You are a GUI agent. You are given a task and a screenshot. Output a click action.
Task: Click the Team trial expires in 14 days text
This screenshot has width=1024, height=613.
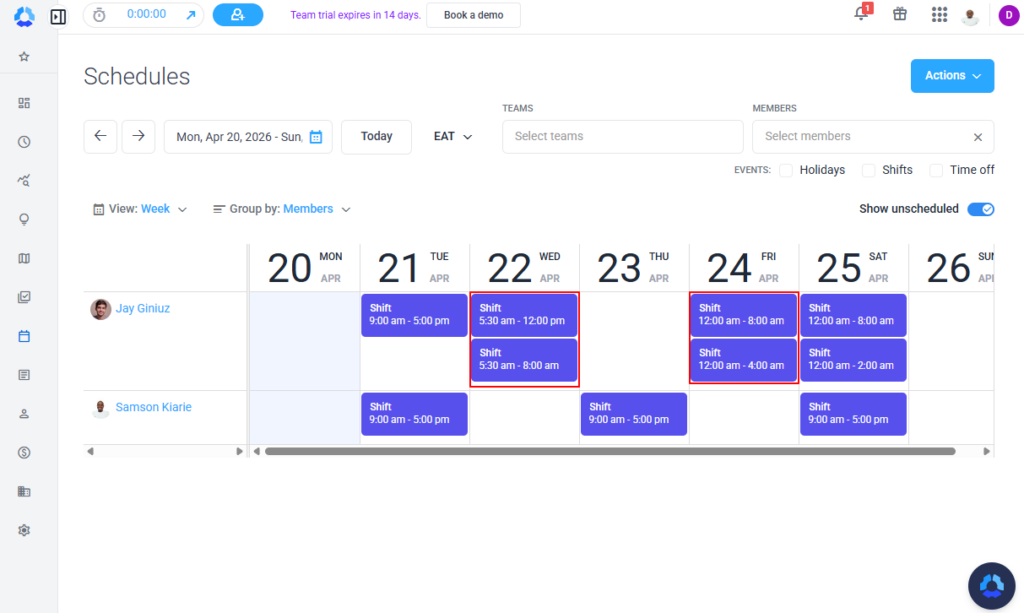355,15
